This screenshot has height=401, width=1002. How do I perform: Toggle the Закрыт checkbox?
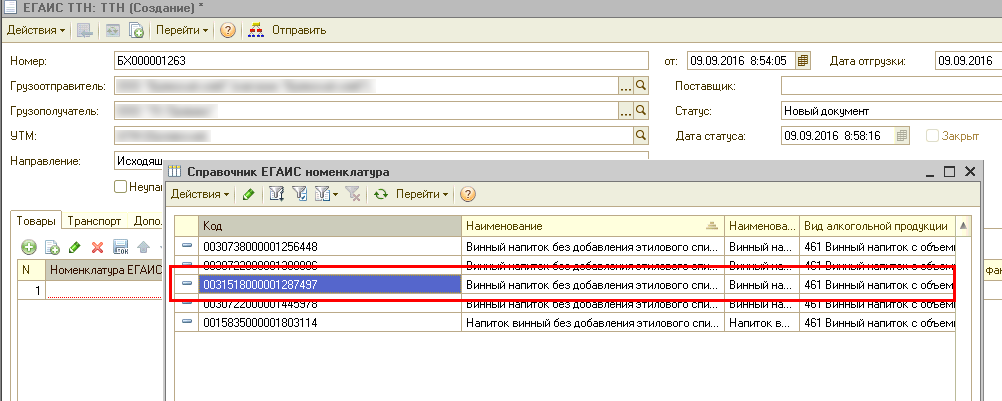pyautogui.click(x=933, y=135)
